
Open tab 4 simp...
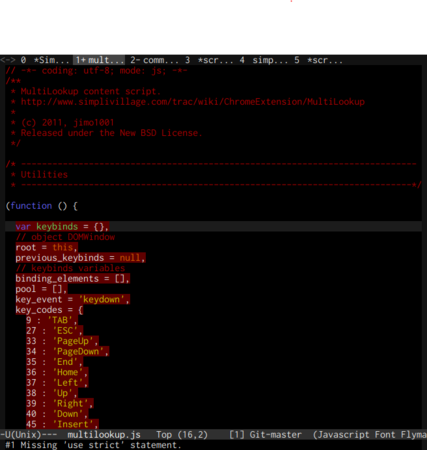point(263,60)
